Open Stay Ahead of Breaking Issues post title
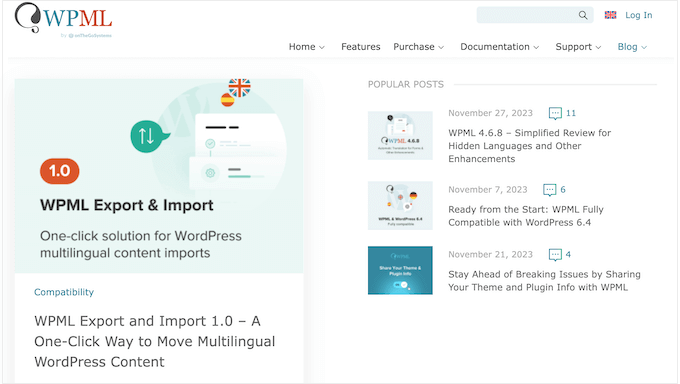The image size is (680, 384). coord(544,281)
